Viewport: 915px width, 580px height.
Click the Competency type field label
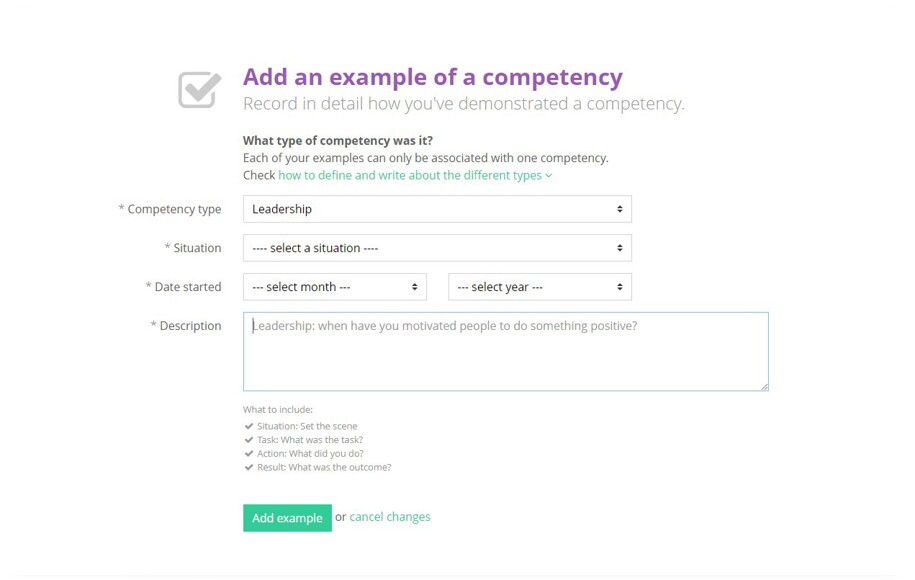point(170,209)
